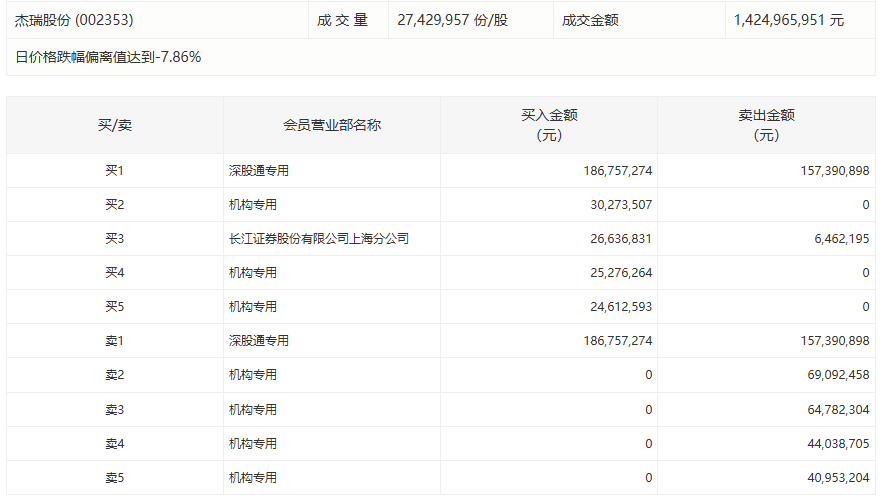This screenshot has width=885, height=504.
Task: Click the 会员营业部名称 column header
Action: (x=332, y=125)
